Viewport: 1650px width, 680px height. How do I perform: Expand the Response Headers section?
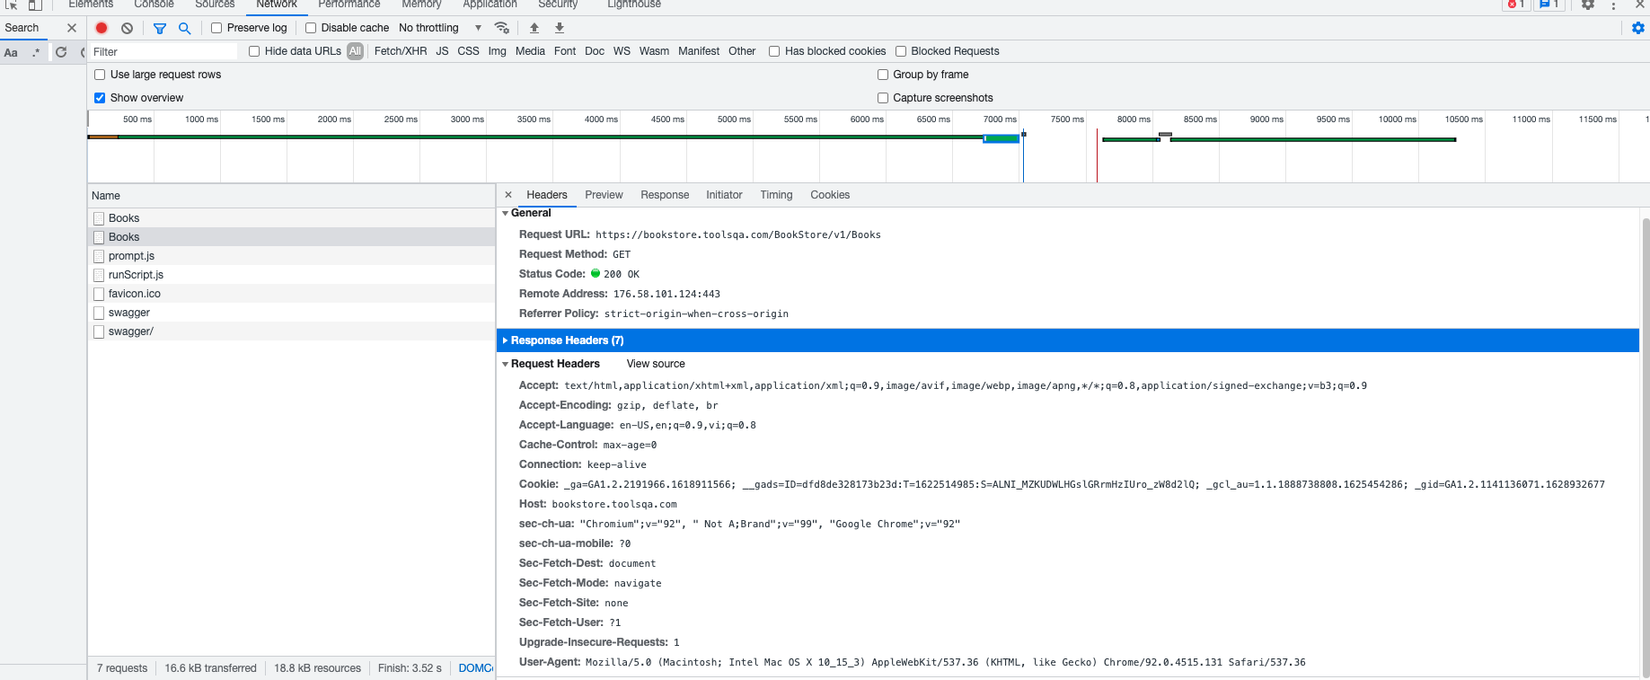pos(566,340)
